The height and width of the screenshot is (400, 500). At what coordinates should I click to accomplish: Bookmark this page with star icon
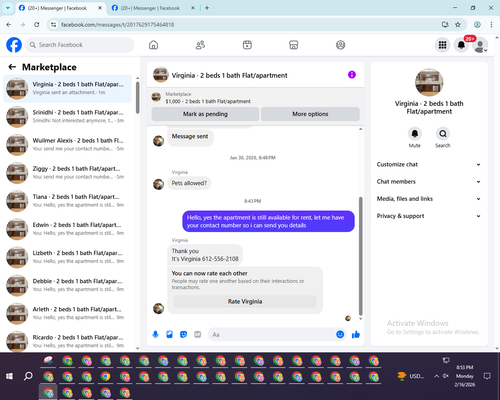tap(458, 25)
